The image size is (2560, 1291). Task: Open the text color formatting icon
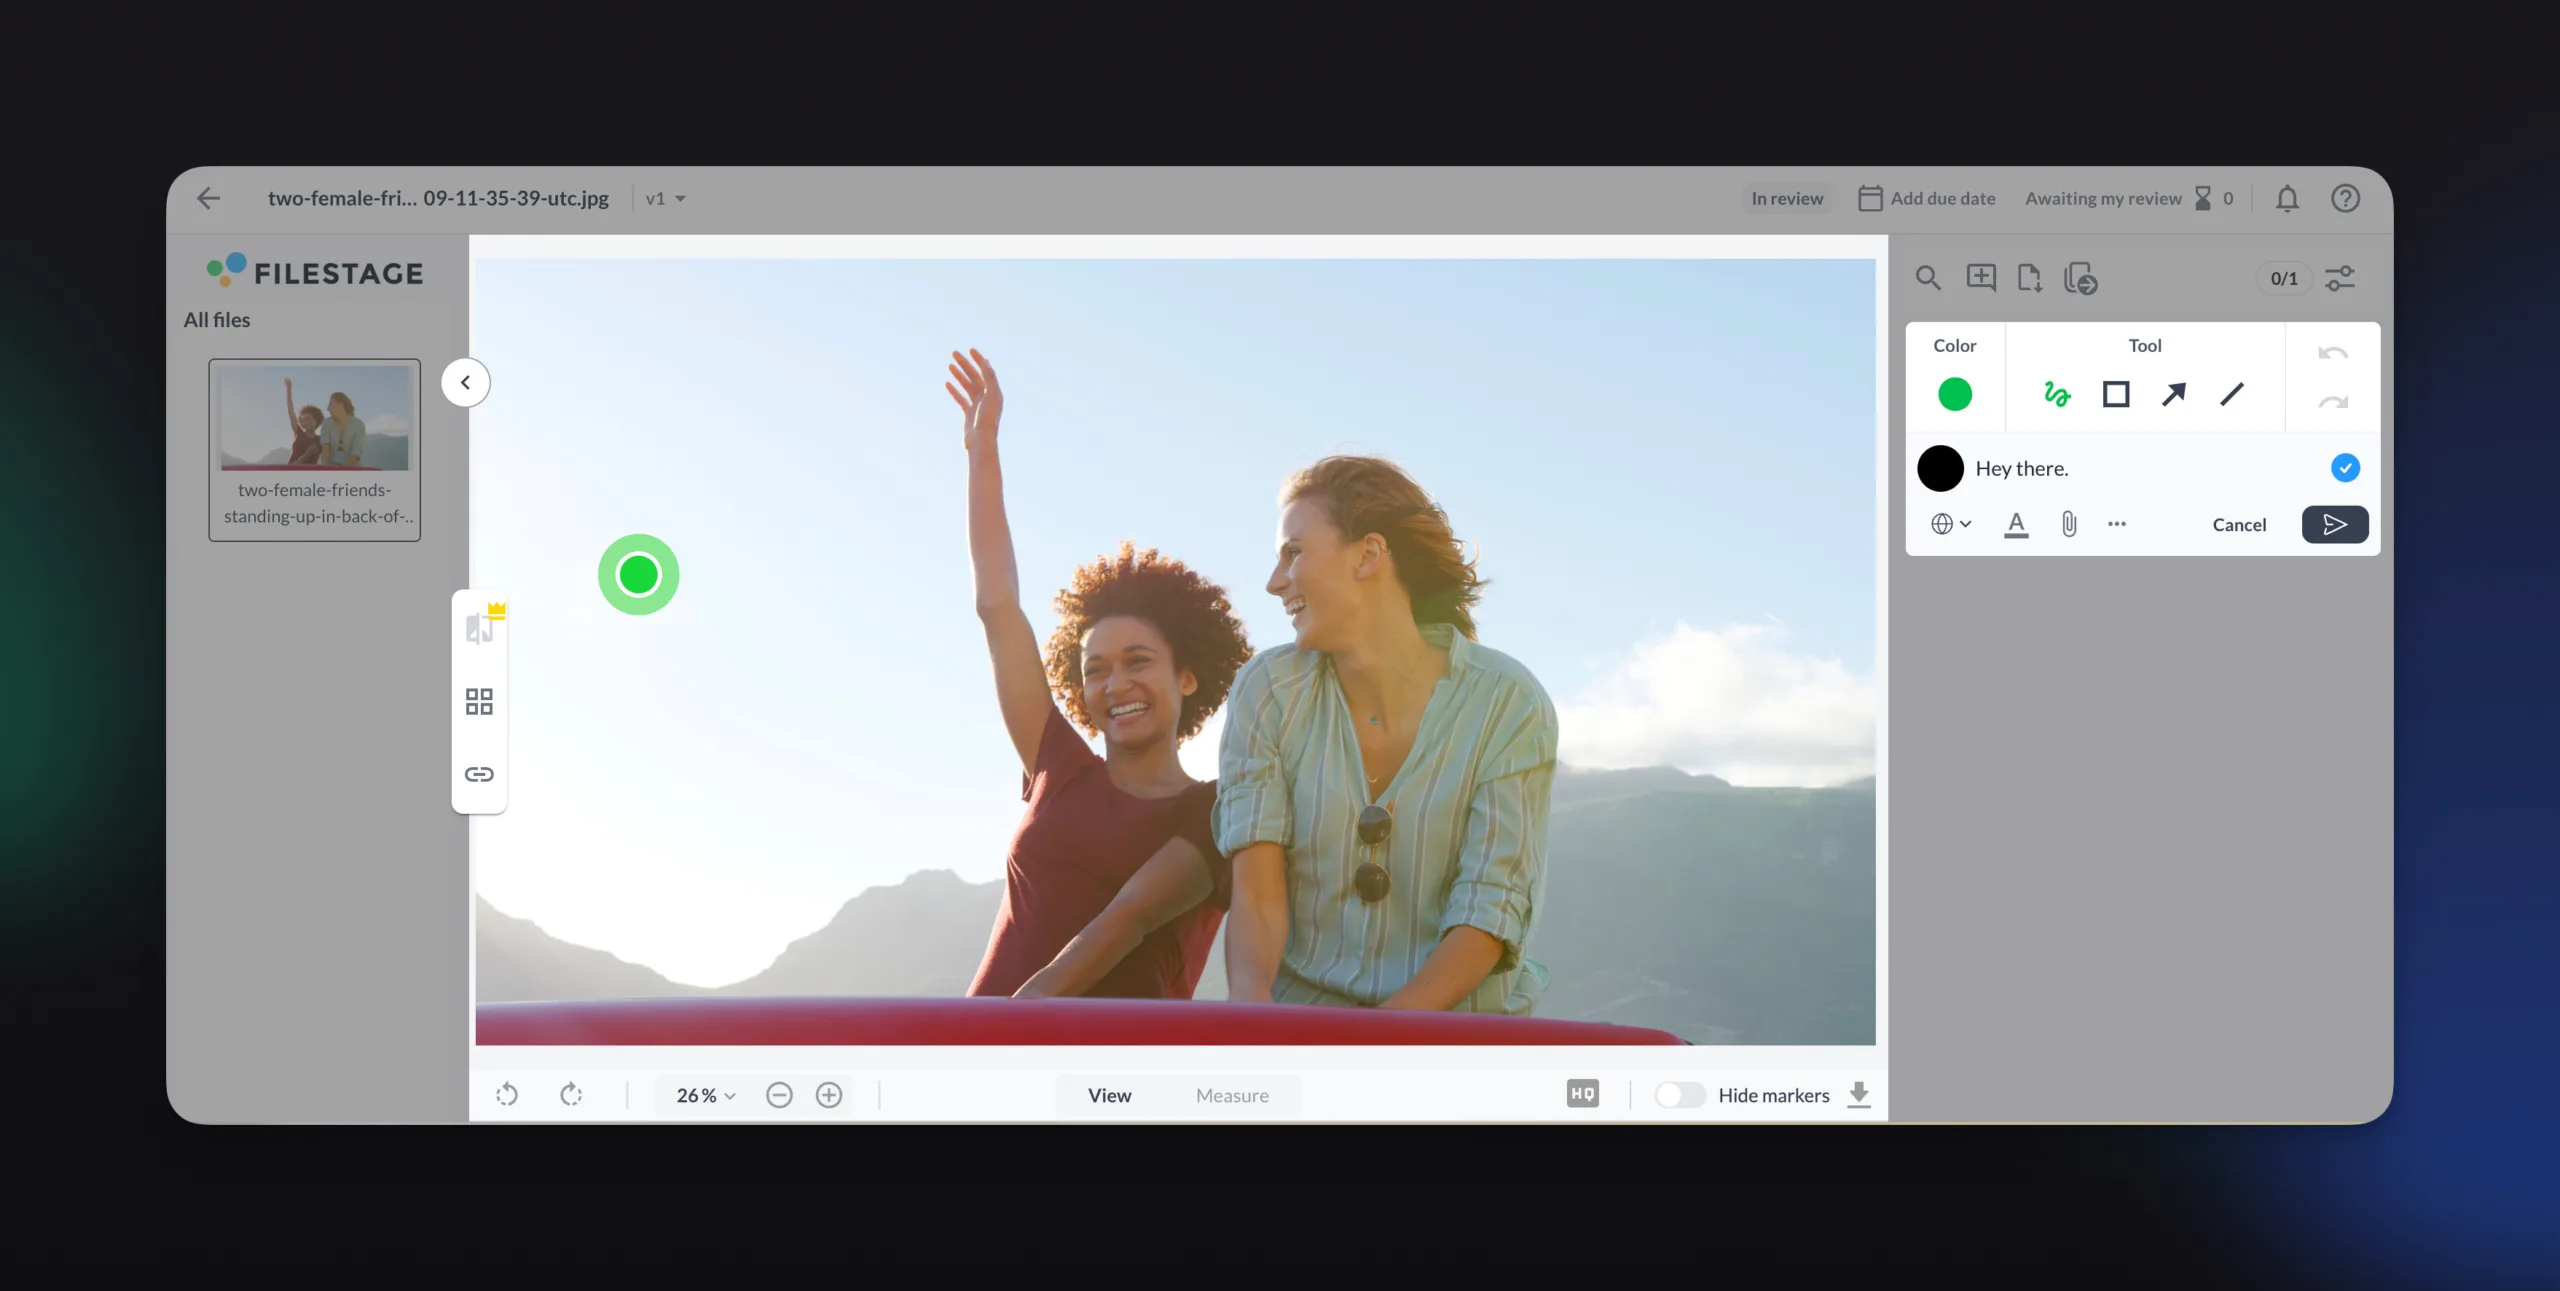2016,524
